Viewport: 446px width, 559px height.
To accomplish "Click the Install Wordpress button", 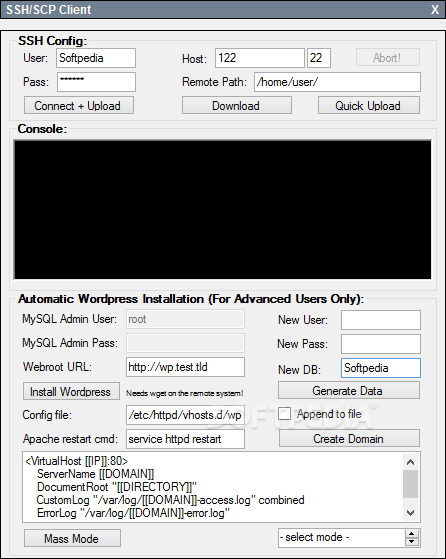I will (x=71, y=391).
